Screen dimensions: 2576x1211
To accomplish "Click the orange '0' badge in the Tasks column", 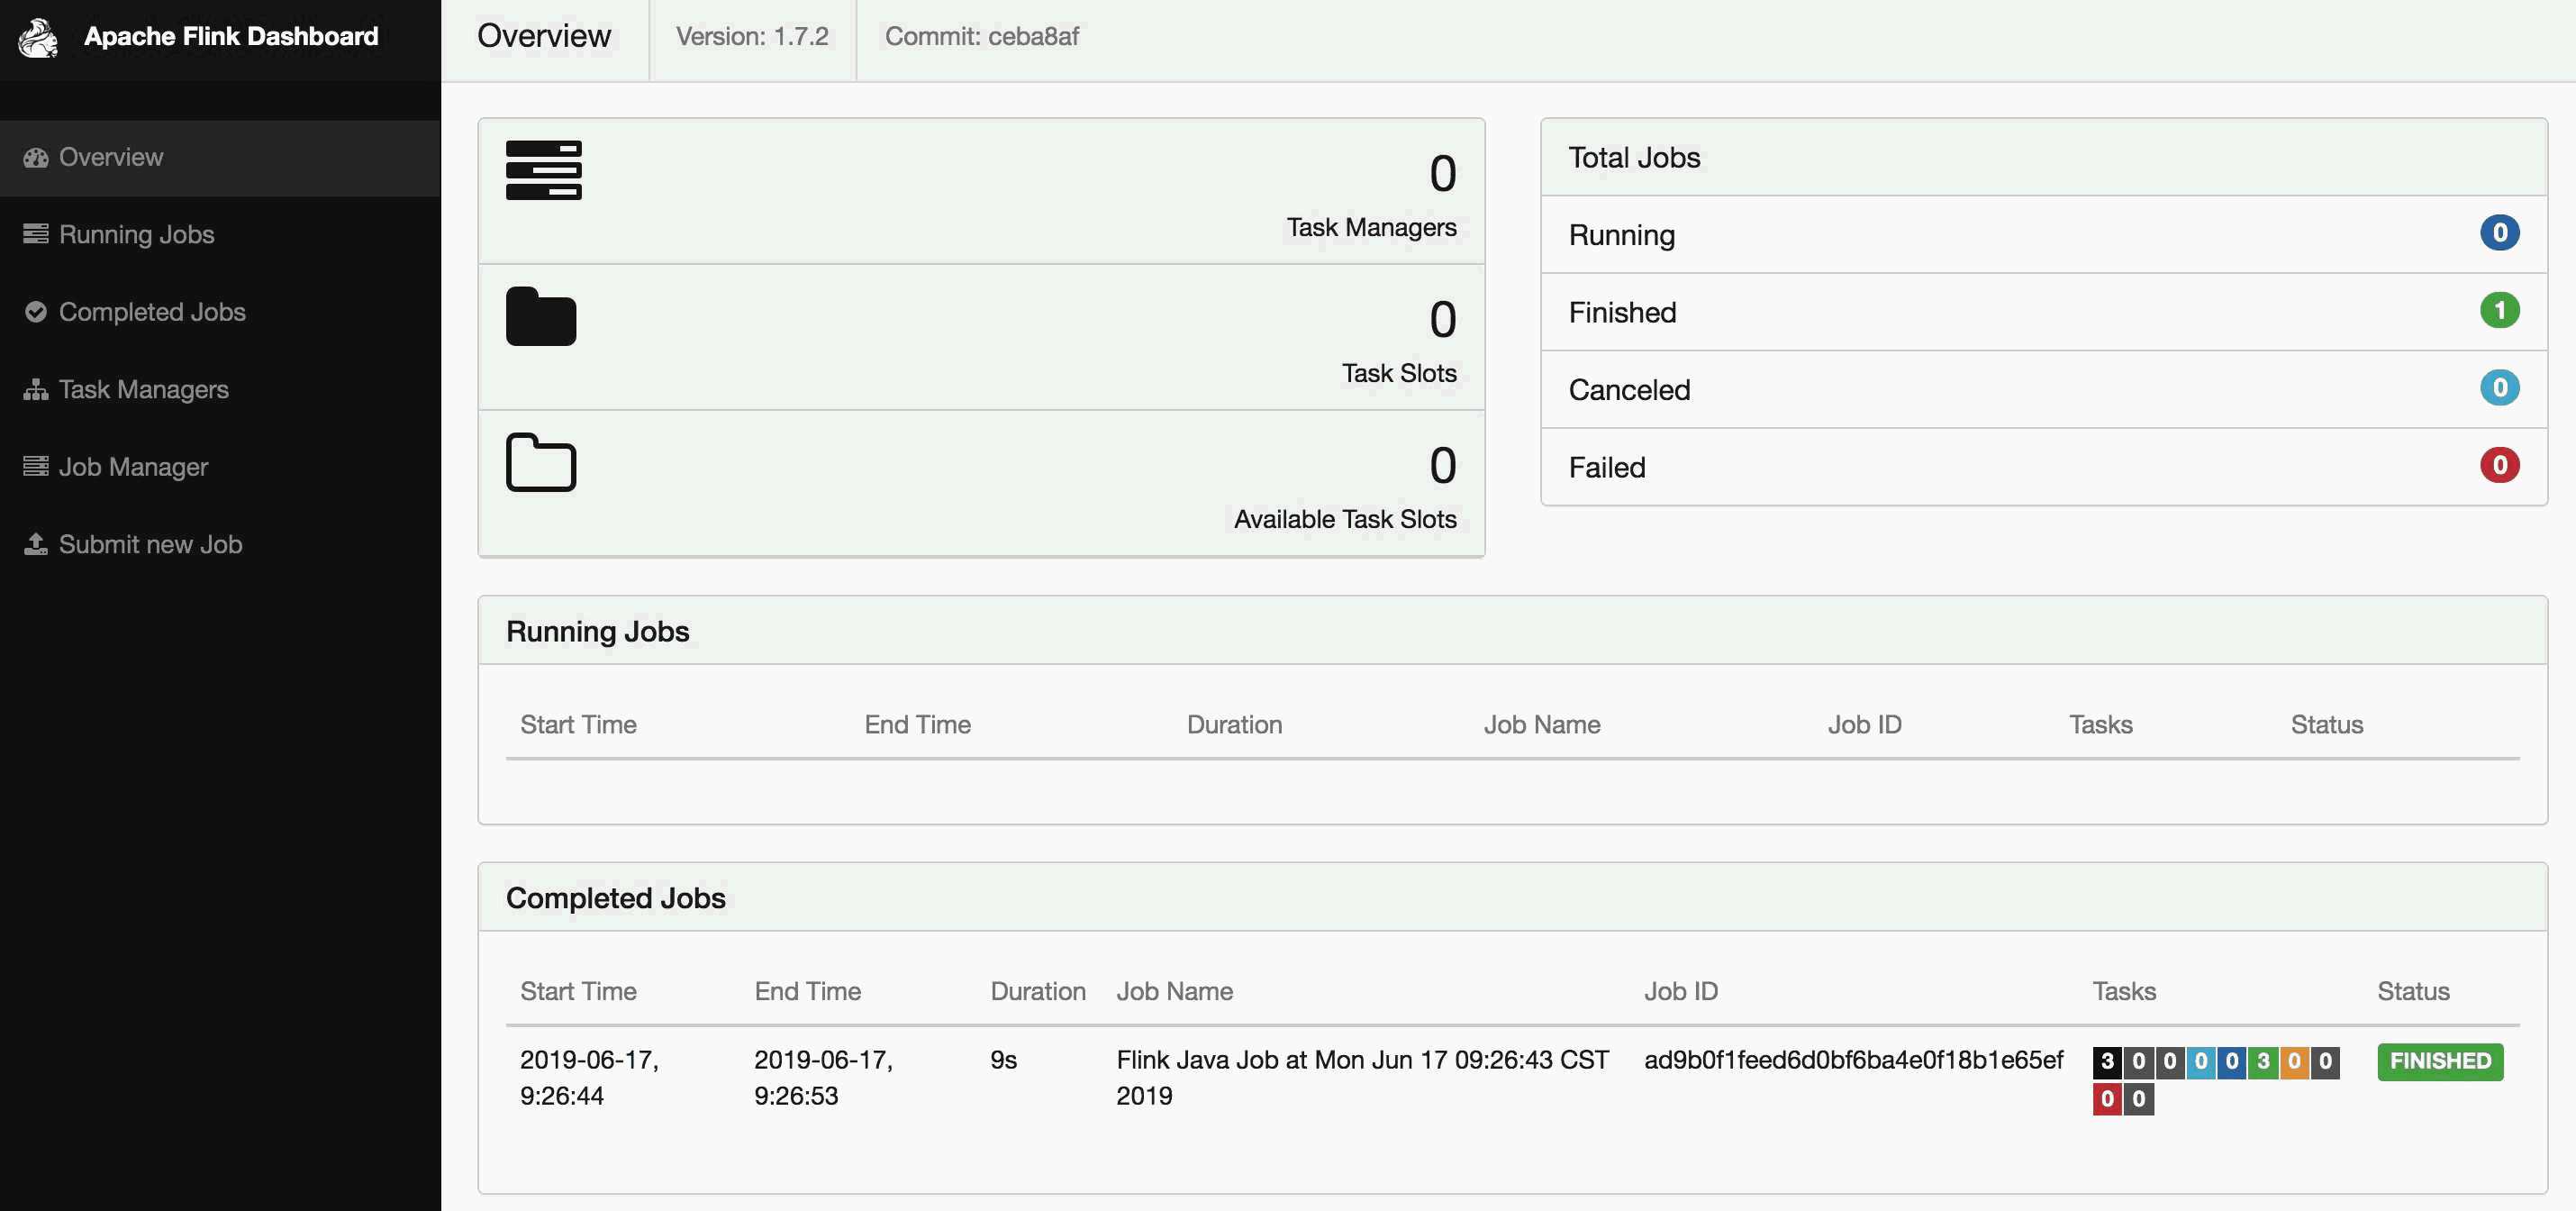I will point(2294,1062).
